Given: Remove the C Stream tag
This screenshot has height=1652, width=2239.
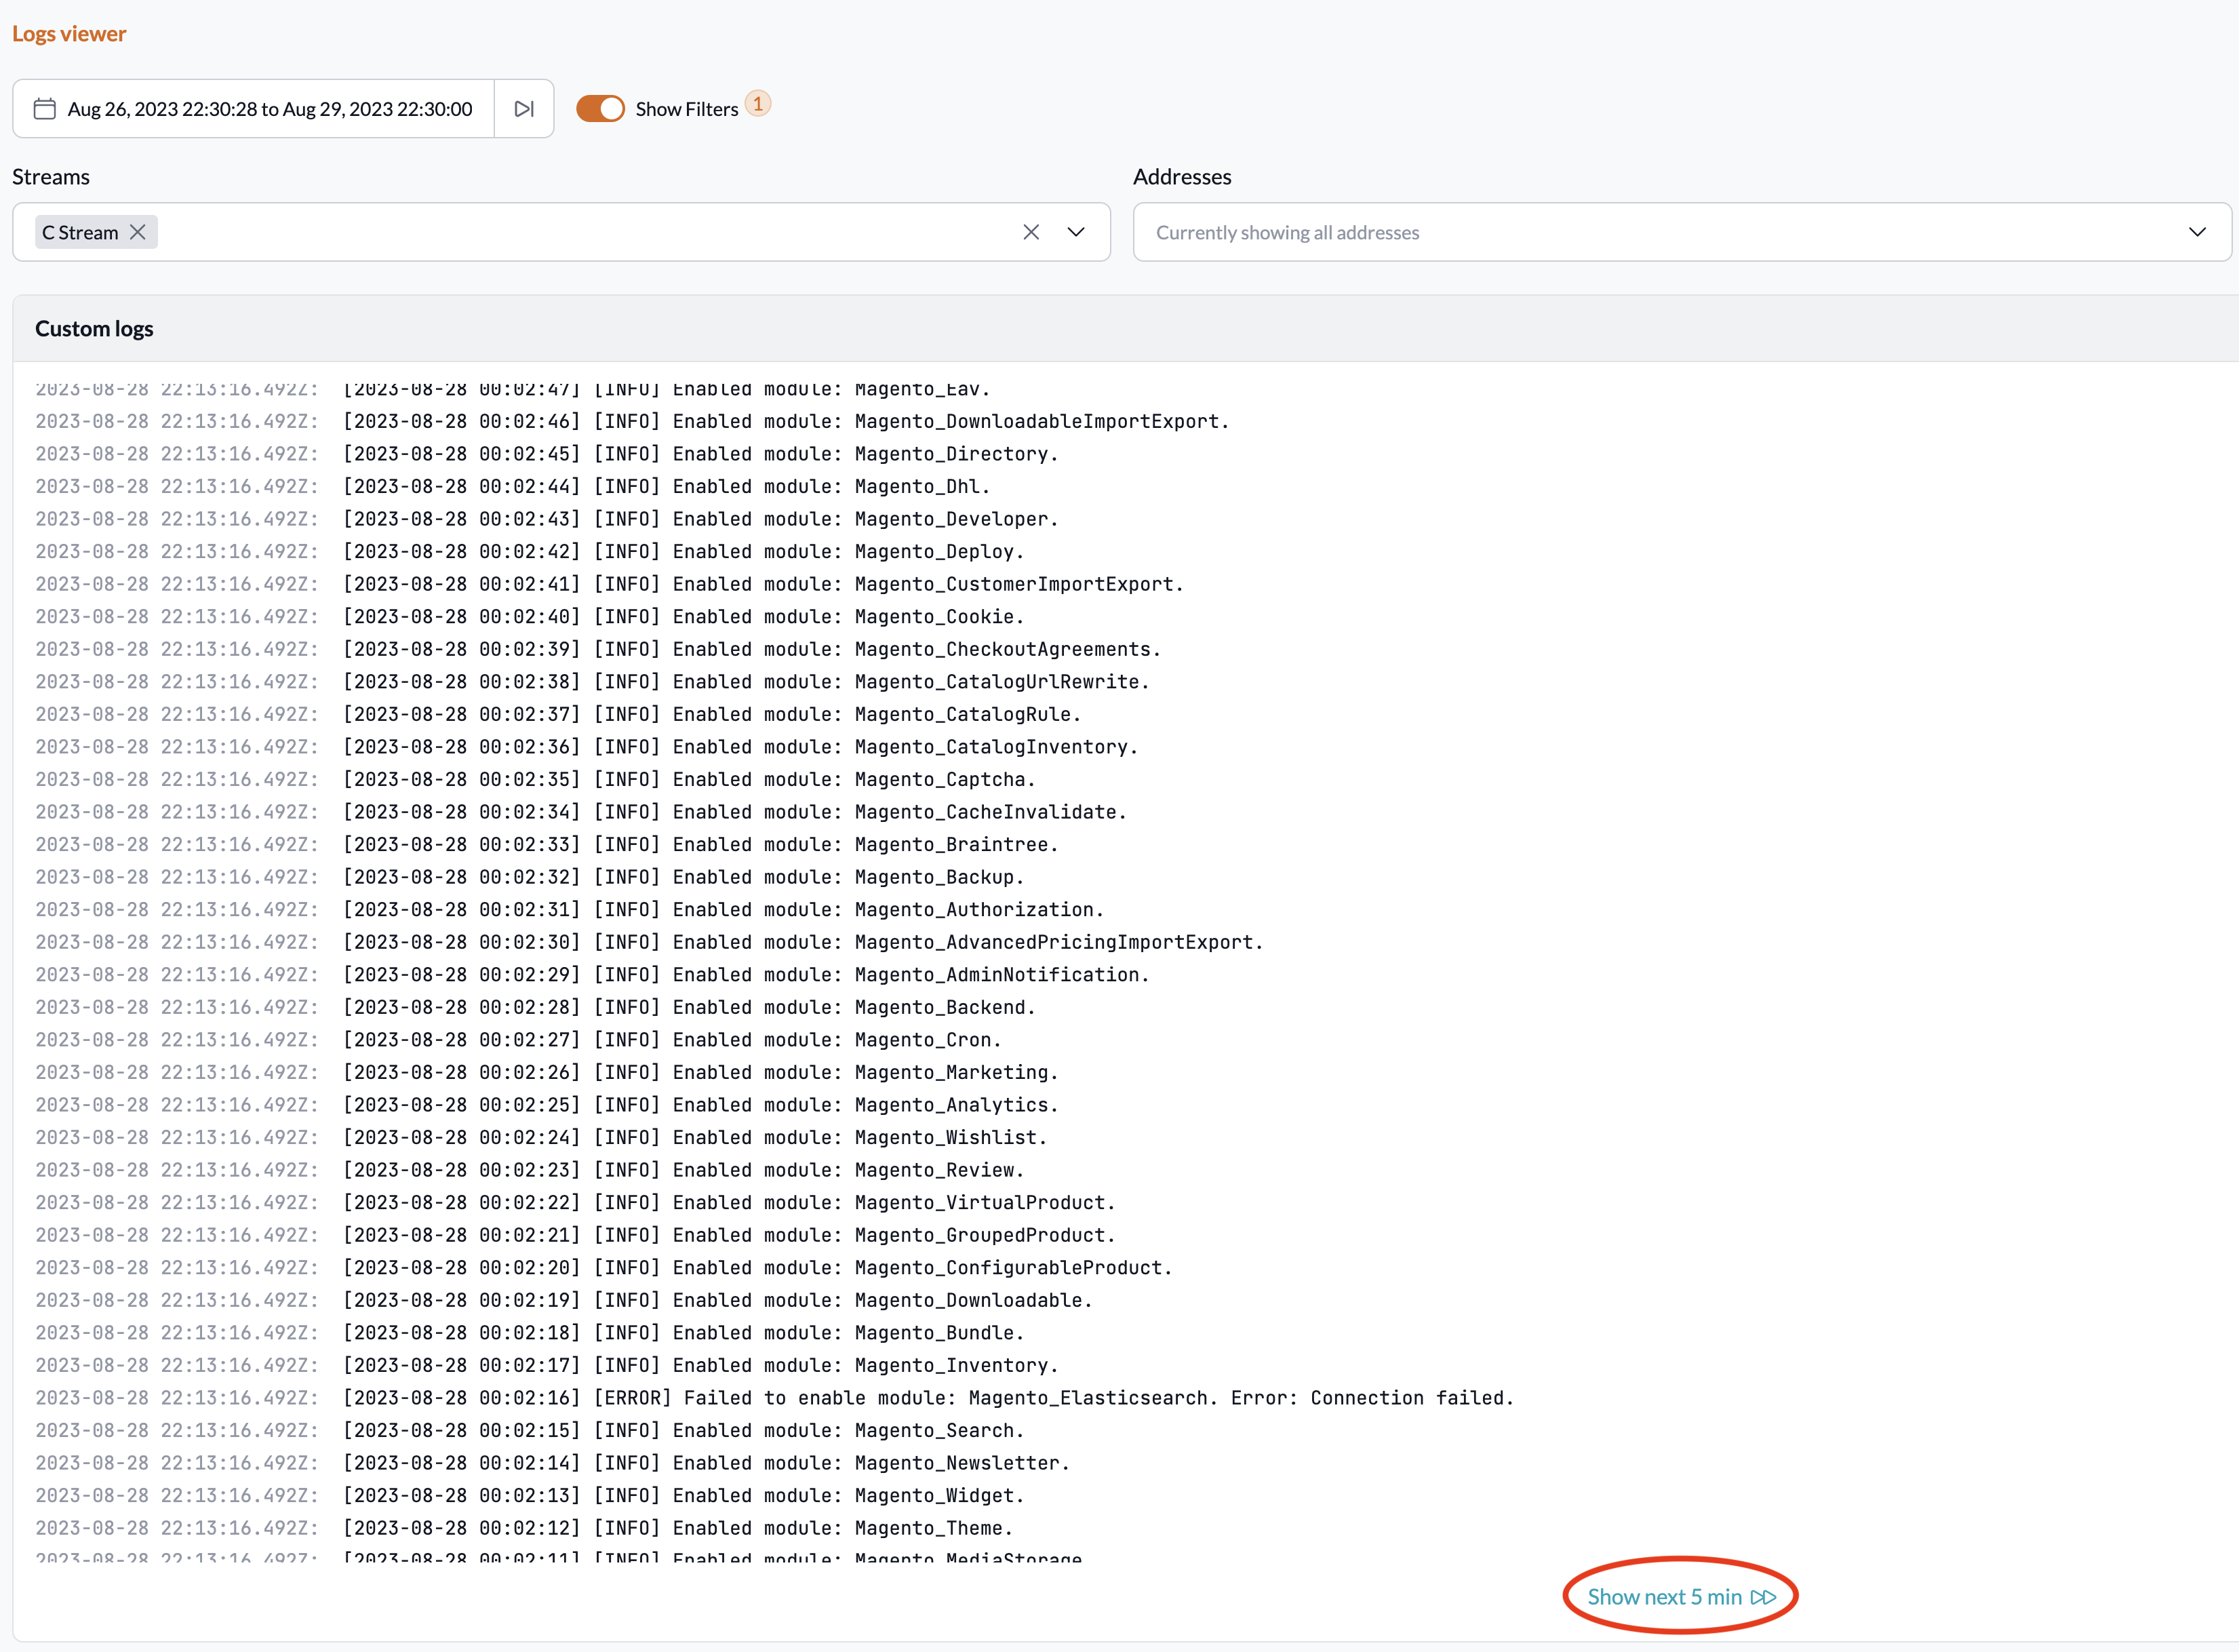Looking at the screenshot, I should (138, 232).
